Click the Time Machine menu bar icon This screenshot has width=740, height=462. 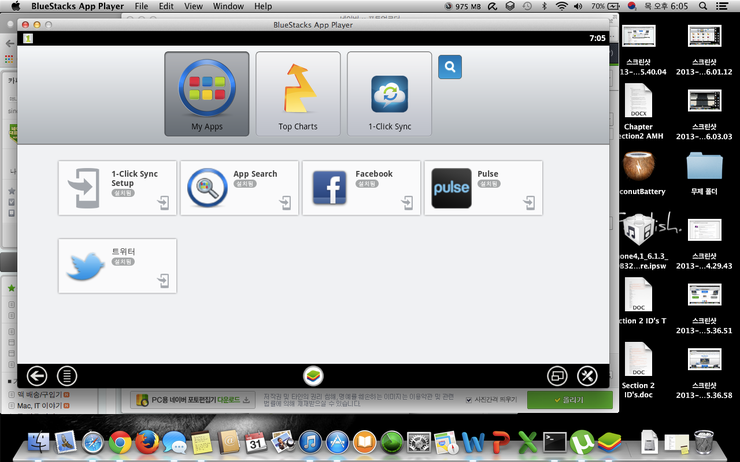(x=527, y=6)
